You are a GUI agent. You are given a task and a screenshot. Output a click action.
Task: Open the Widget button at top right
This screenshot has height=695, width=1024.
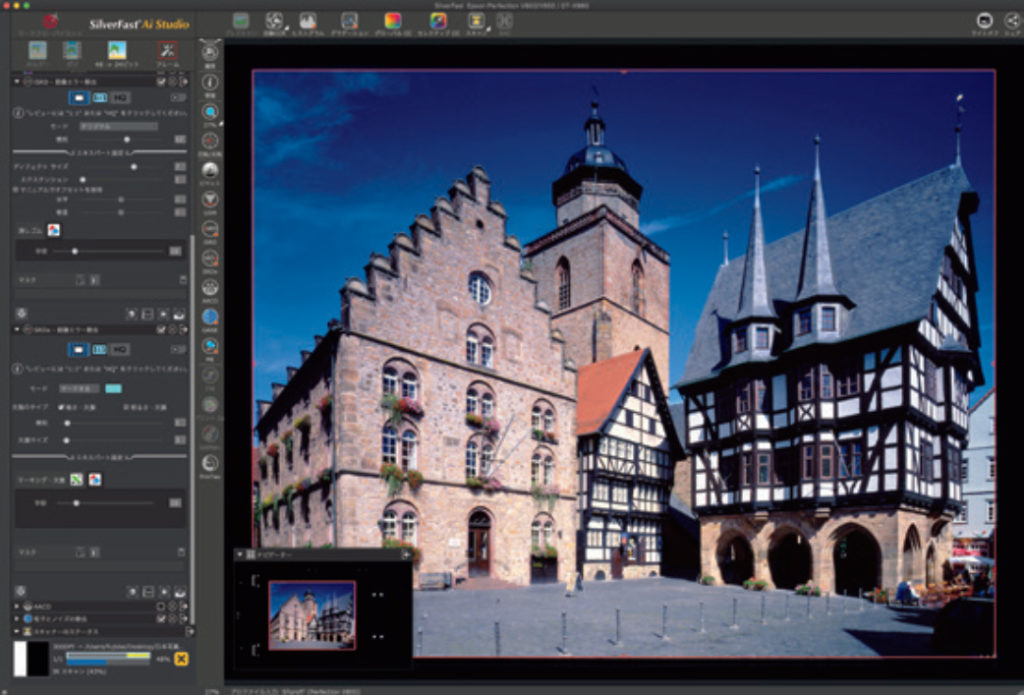[984, 20]
